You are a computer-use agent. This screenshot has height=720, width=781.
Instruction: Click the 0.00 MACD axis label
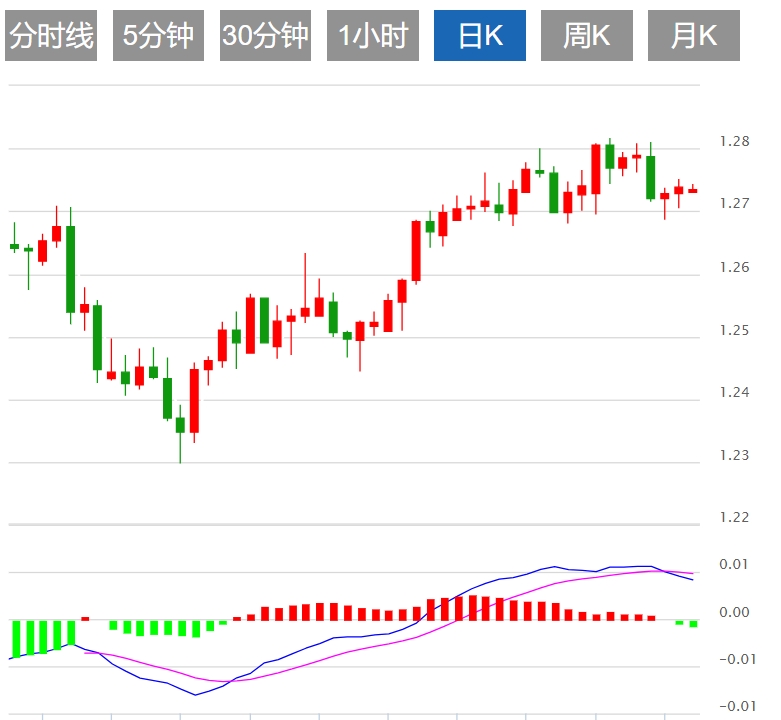(736, 613)
